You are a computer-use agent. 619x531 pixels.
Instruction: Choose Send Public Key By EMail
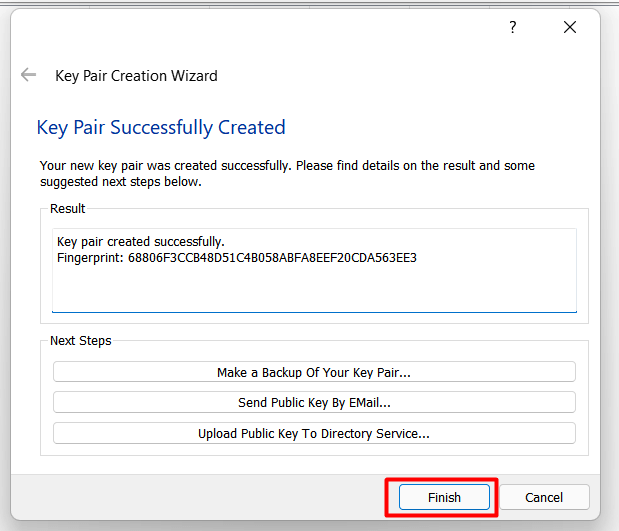(314, 402)
